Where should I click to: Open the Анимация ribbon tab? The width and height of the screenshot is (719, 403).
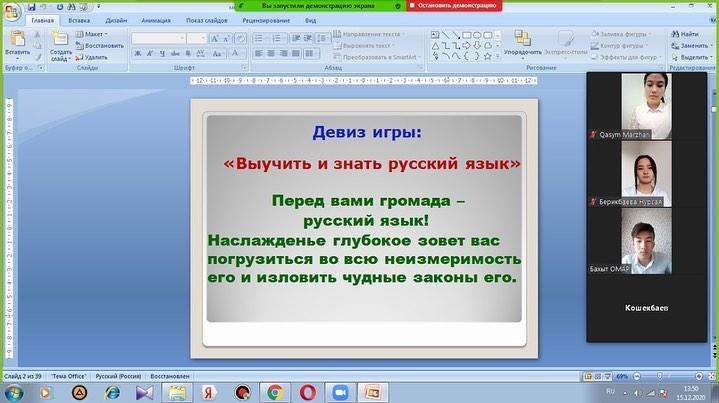tap(155, 20)
